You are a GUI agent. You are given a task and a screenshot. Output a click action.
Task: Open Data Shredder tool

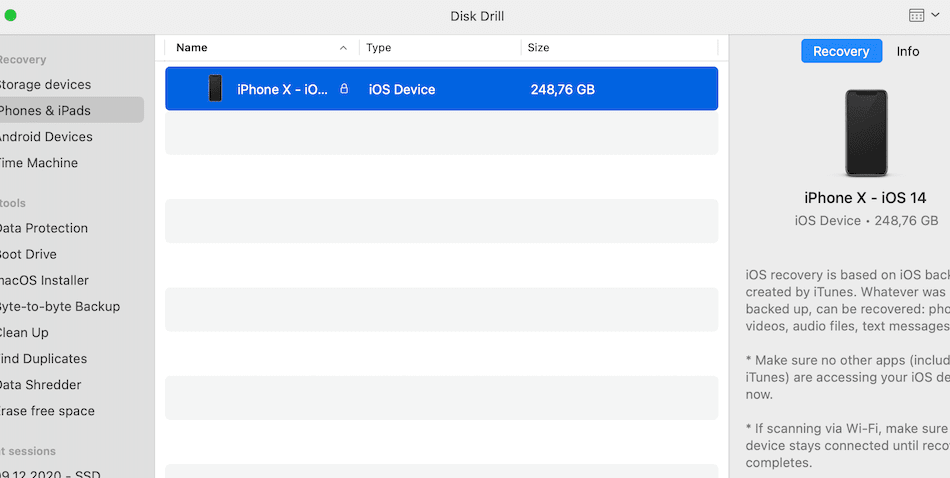pyautogui.click(x=39, y=385)
